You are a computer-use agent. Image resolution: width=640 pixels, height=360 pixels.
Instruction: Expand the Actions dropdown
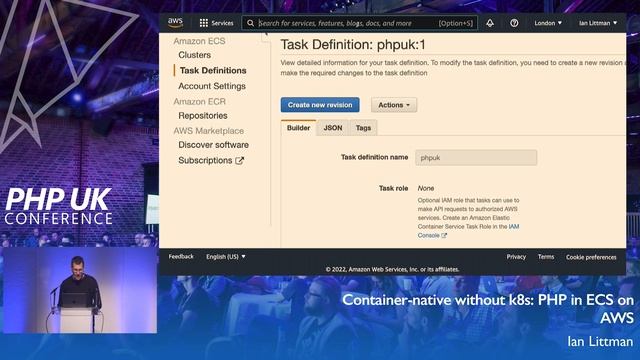394,105
